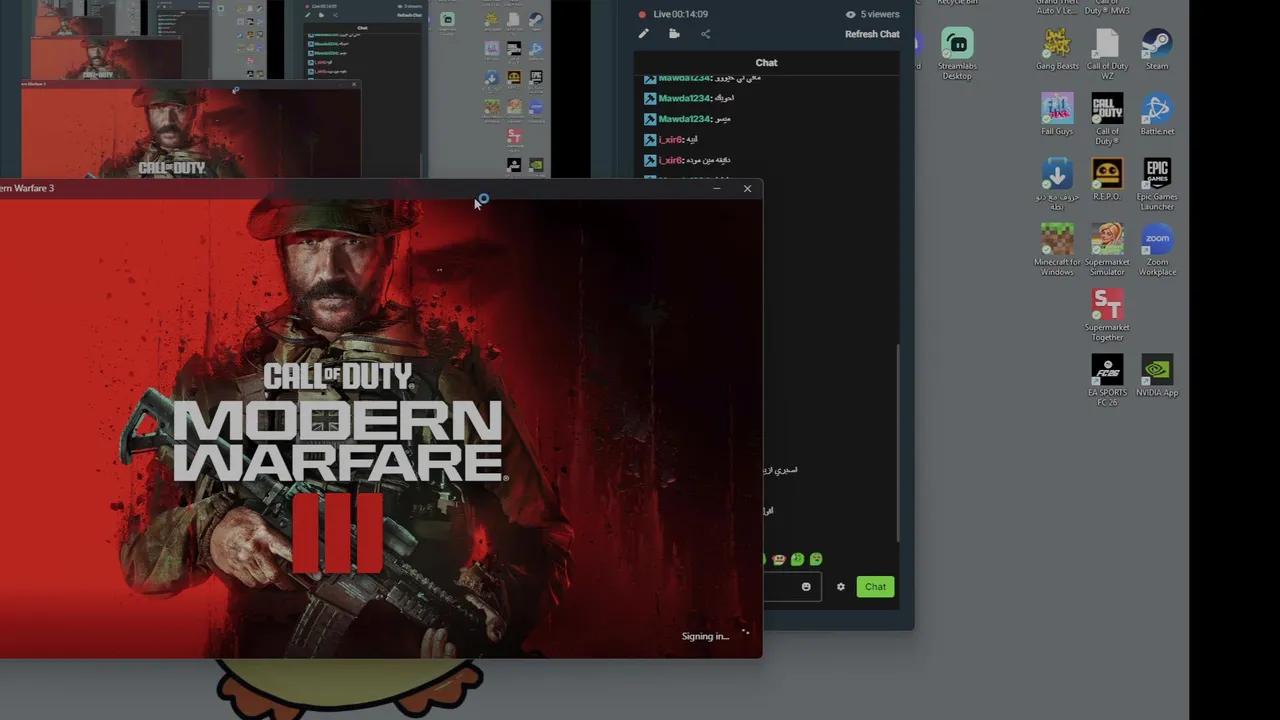Screen dimensions: 1280x720
Task: Minimize the Modern Warfare 3 launcher window
Action: [717, 188]
